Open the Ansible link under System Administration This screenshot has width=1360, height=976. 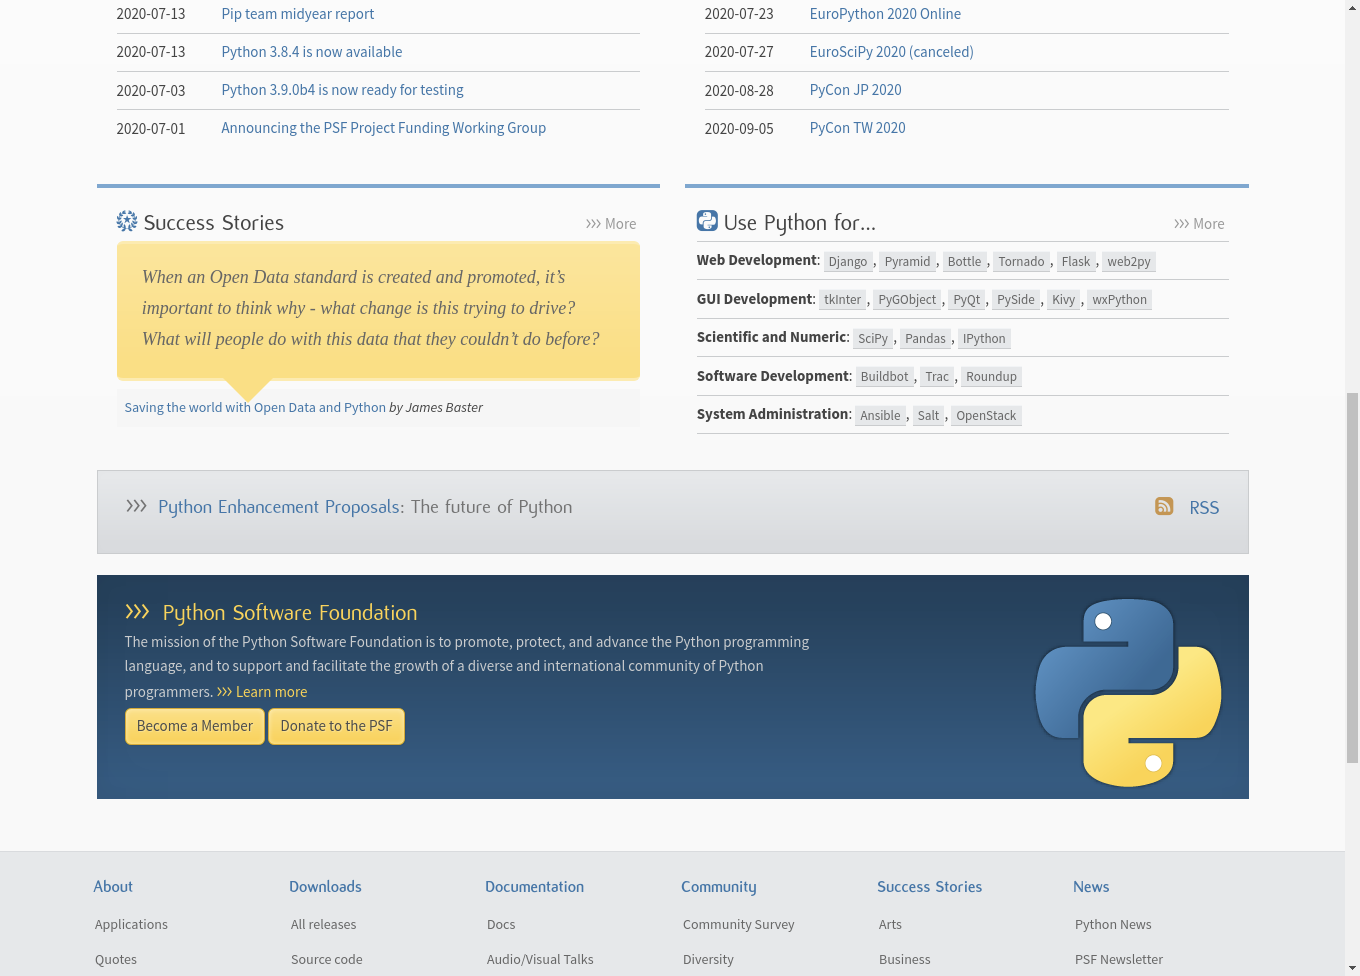[x=879, y=415]
